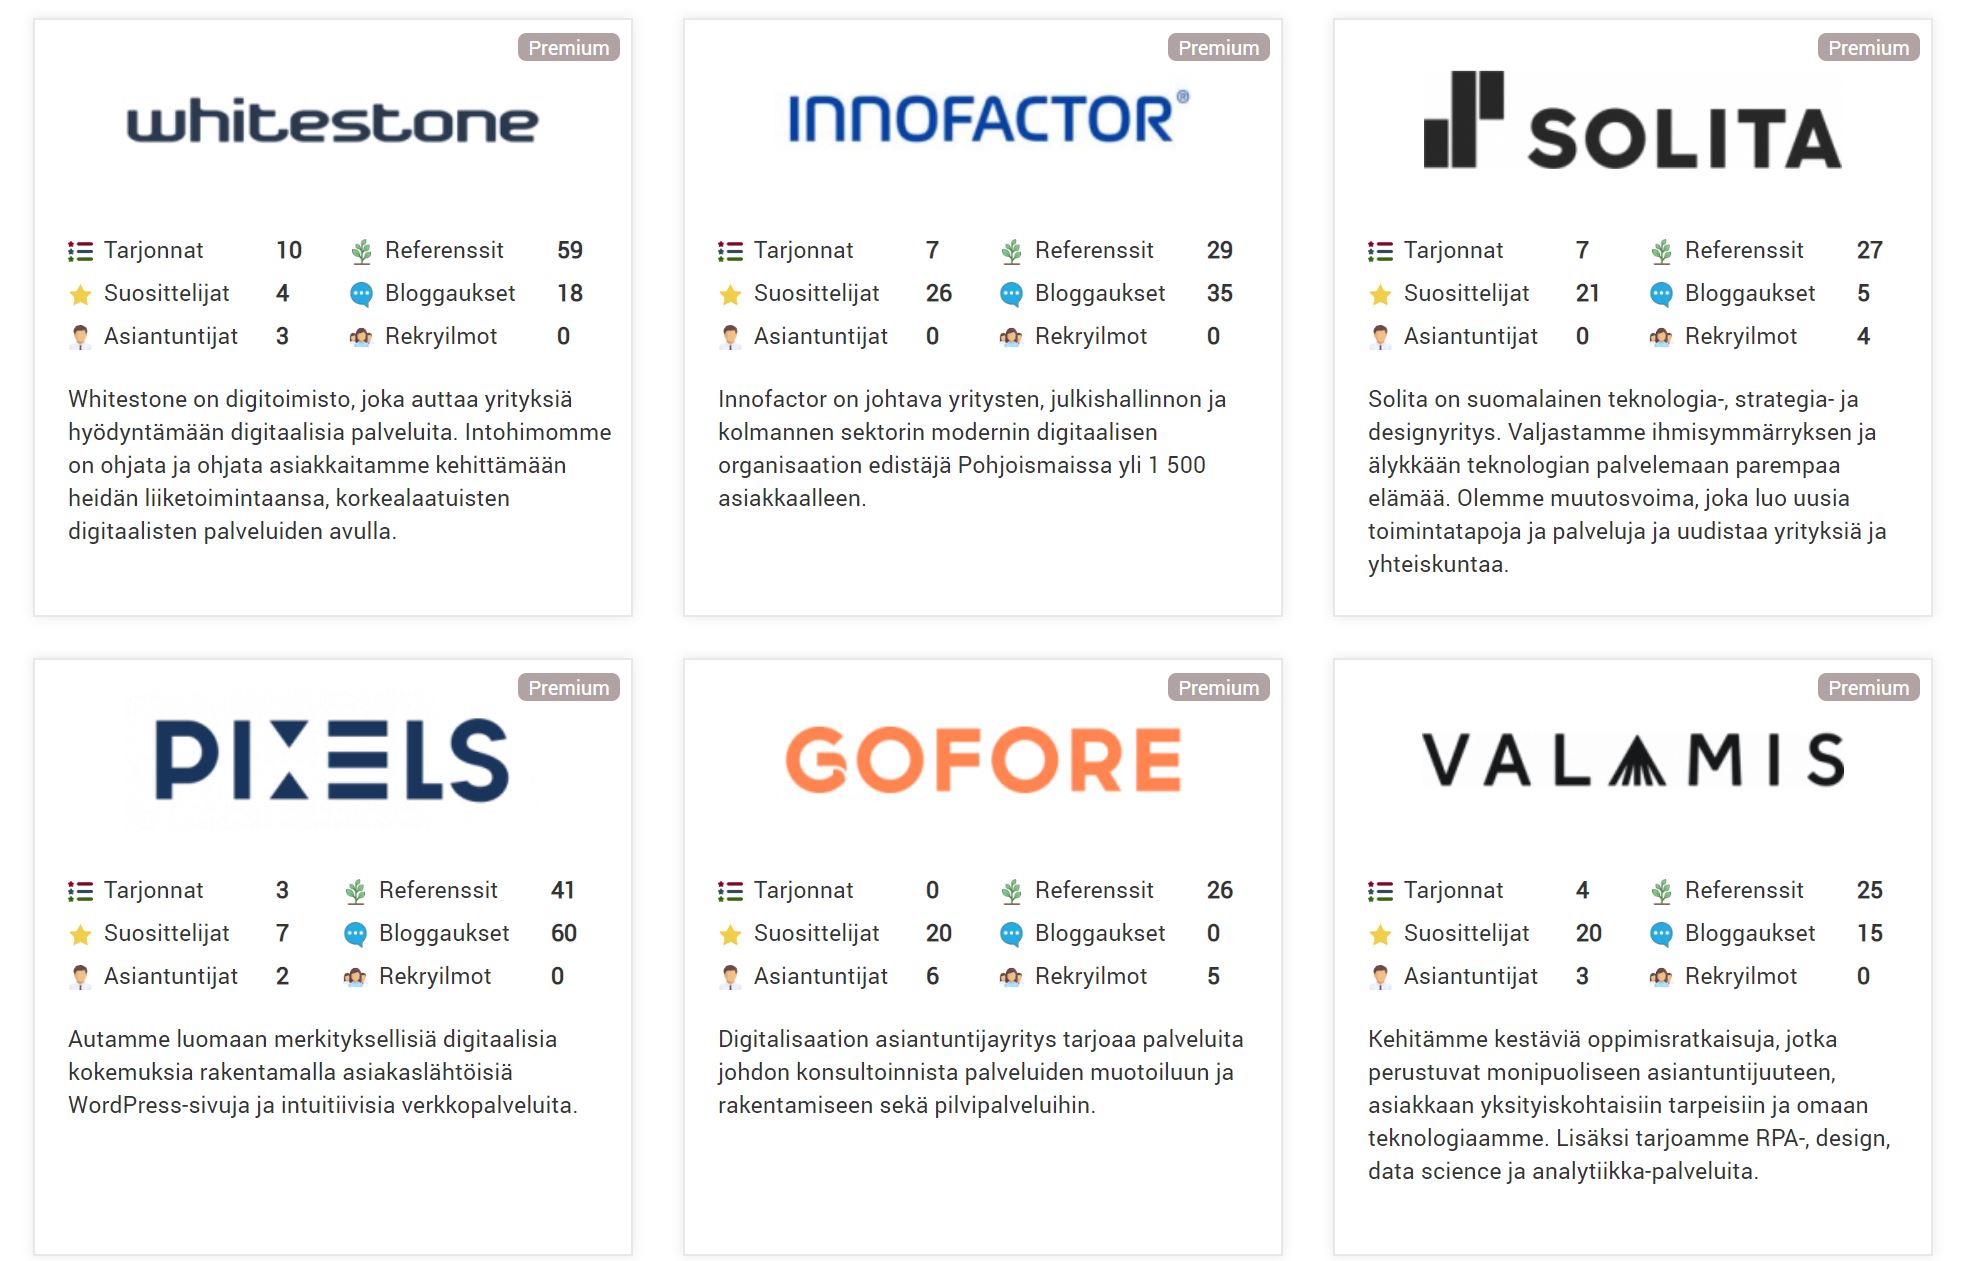Click the Premium badge on Whitestone card
This screenshot has width=1966, height=1261.
coord(569,48)
